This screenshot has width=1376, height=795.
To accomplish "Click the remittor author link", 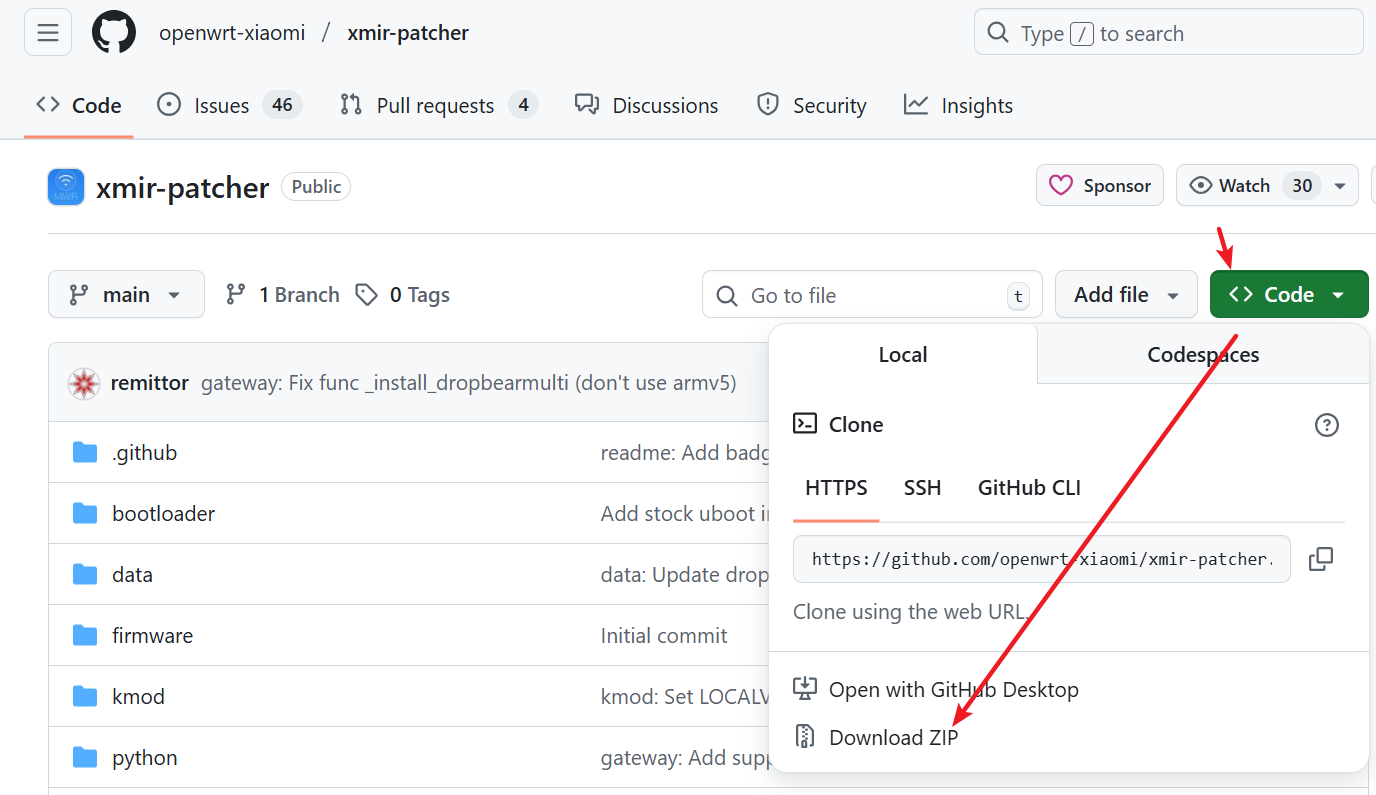I will pos(150,383).
